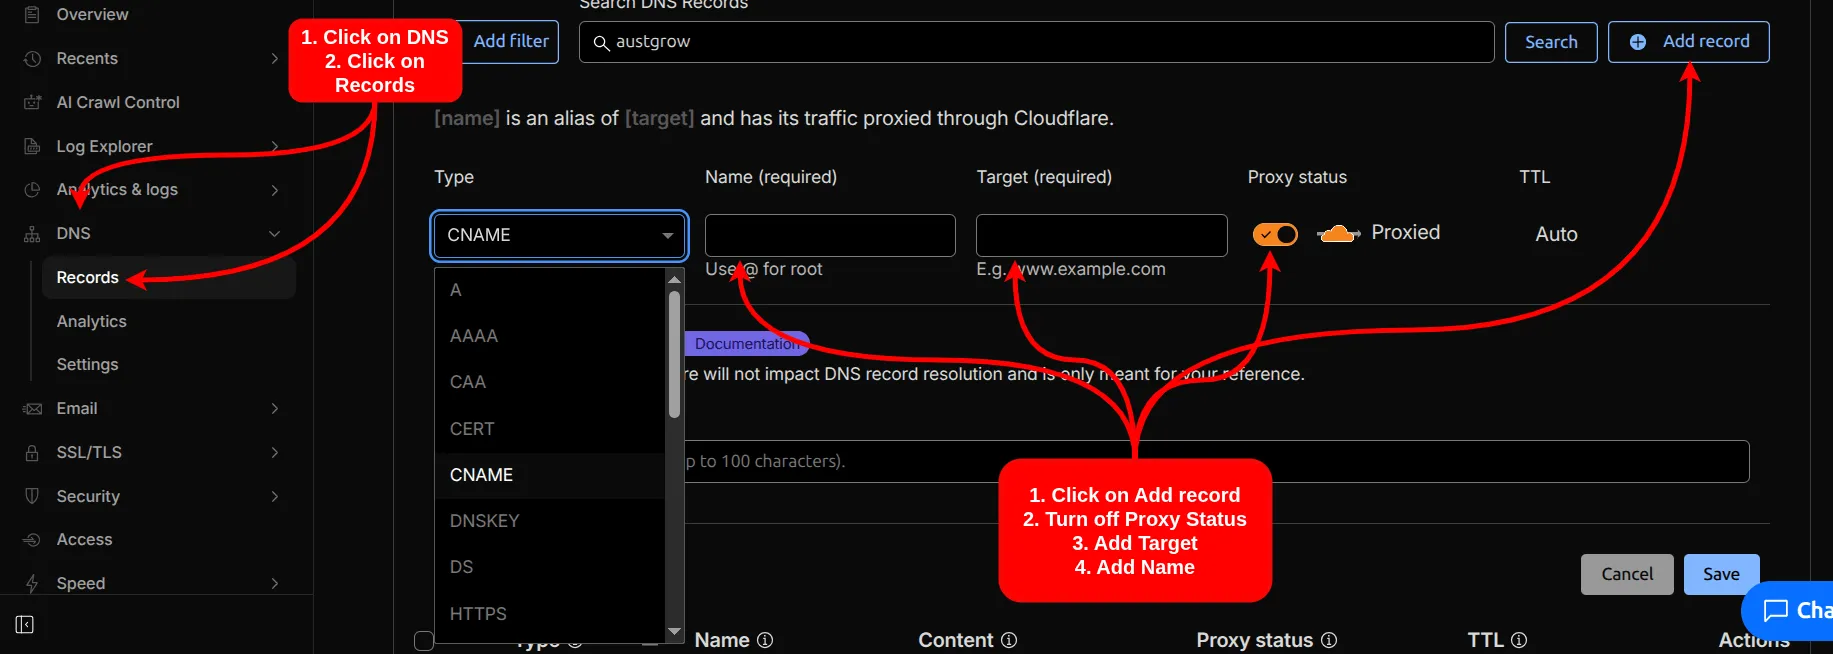Viewport: 1833px width, 654px height.
Task: Click the Access icon in sidebar
Action: [x=32, y=539]
